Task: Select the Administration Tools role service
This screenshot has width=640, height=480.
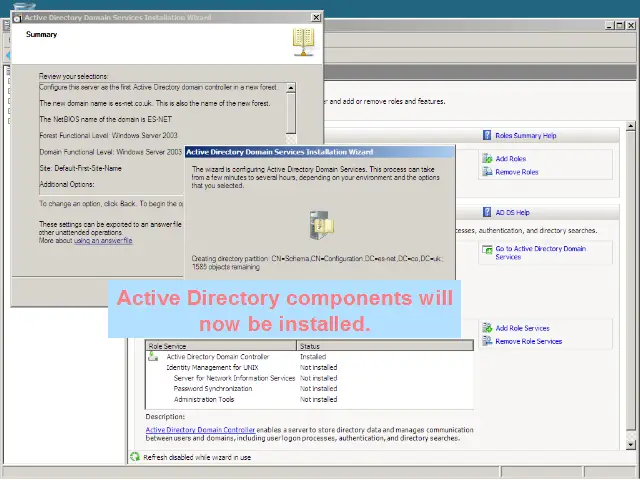Action: click(x=204, y=399)
